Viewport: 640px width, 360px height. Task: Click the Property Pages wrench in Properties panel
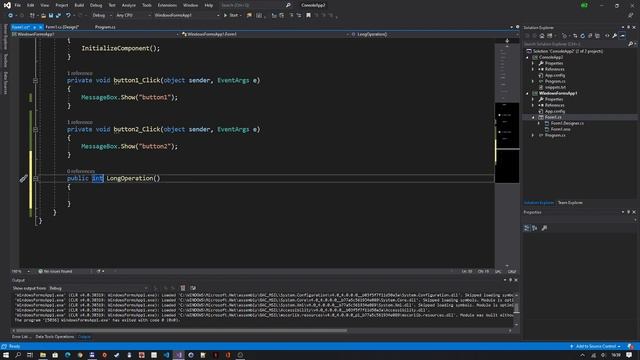point(544,228)
